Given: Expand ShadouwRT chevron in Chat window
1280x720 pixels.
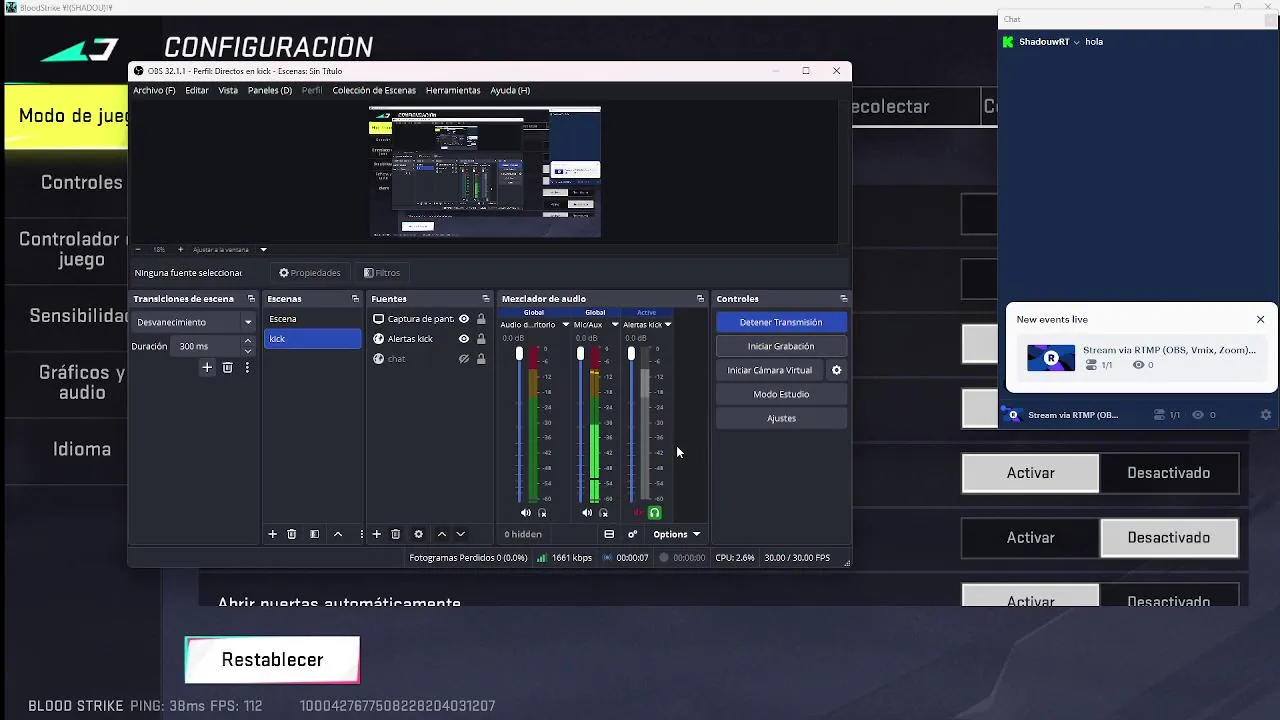Looking at the screenshot, I should pos(1077,42).
